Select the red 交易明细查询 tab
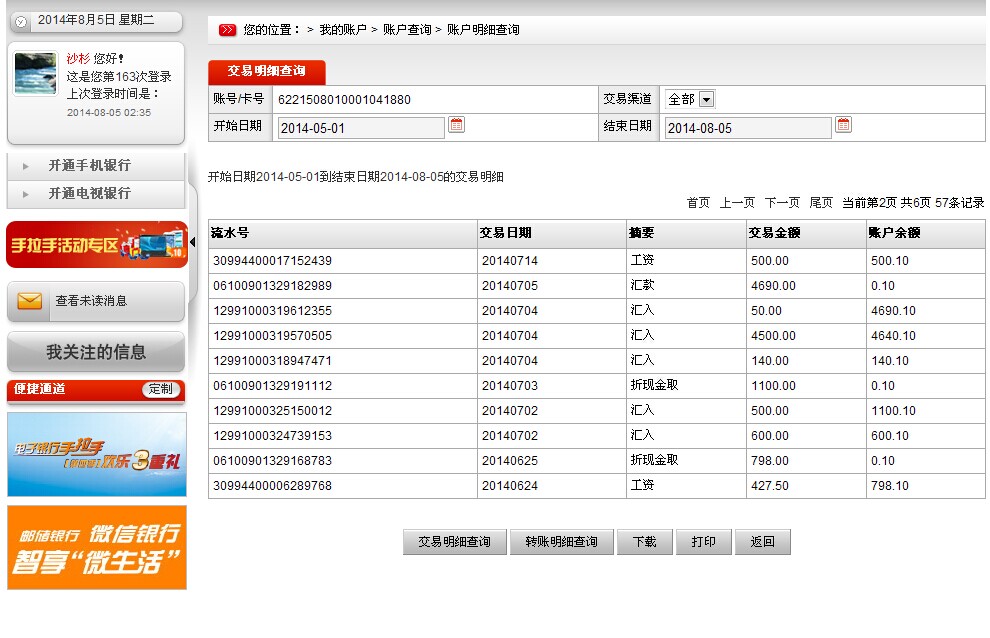This screenshot has height=638, width=990. pos(267,72)
